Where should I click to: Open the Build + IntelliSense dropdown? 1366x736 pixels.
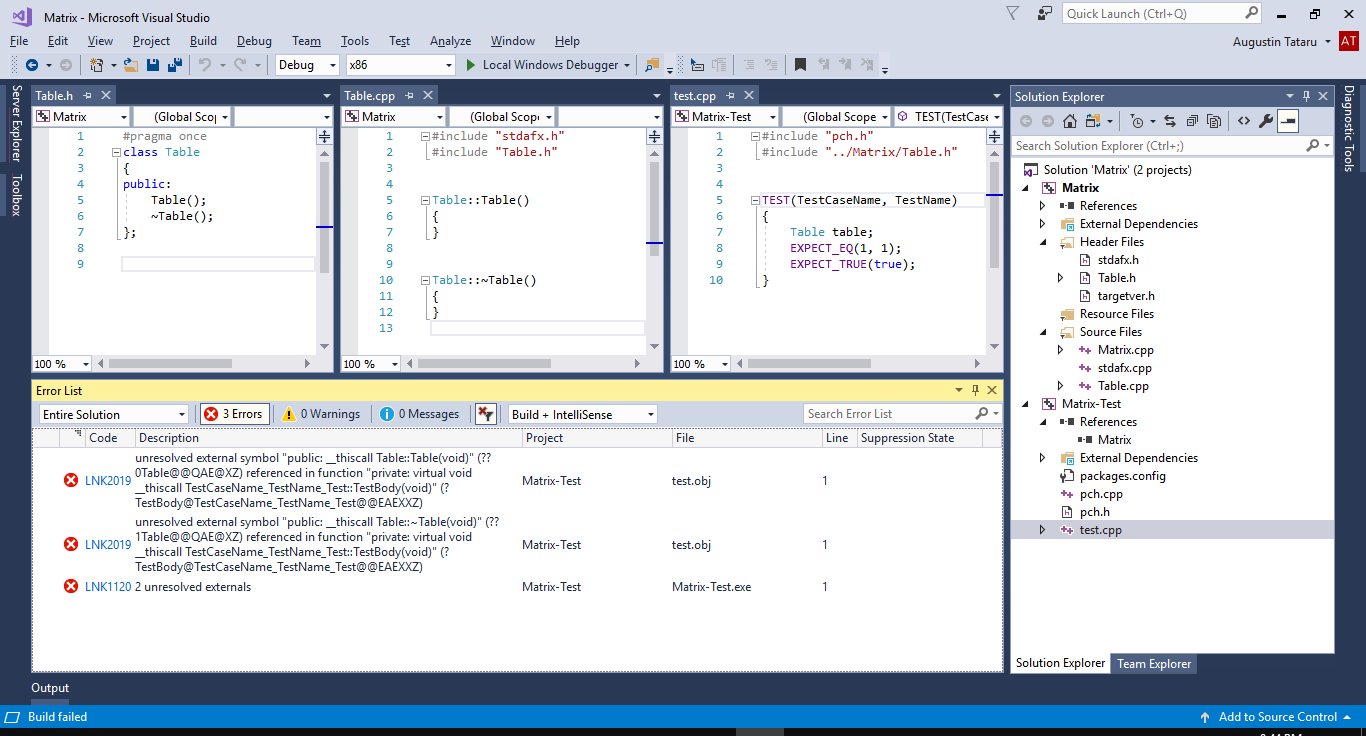(x=582, y=414)
